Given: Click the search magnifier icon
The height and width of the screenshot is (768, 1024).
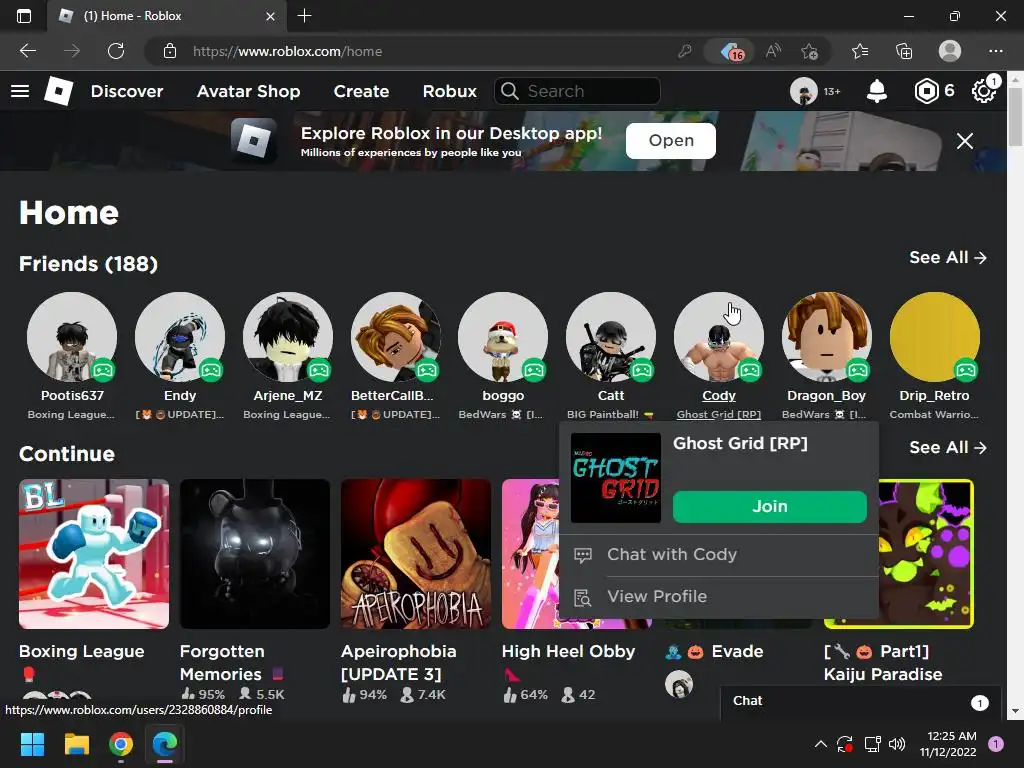Looking at the screenshot, I should click(x=510, y=91).
